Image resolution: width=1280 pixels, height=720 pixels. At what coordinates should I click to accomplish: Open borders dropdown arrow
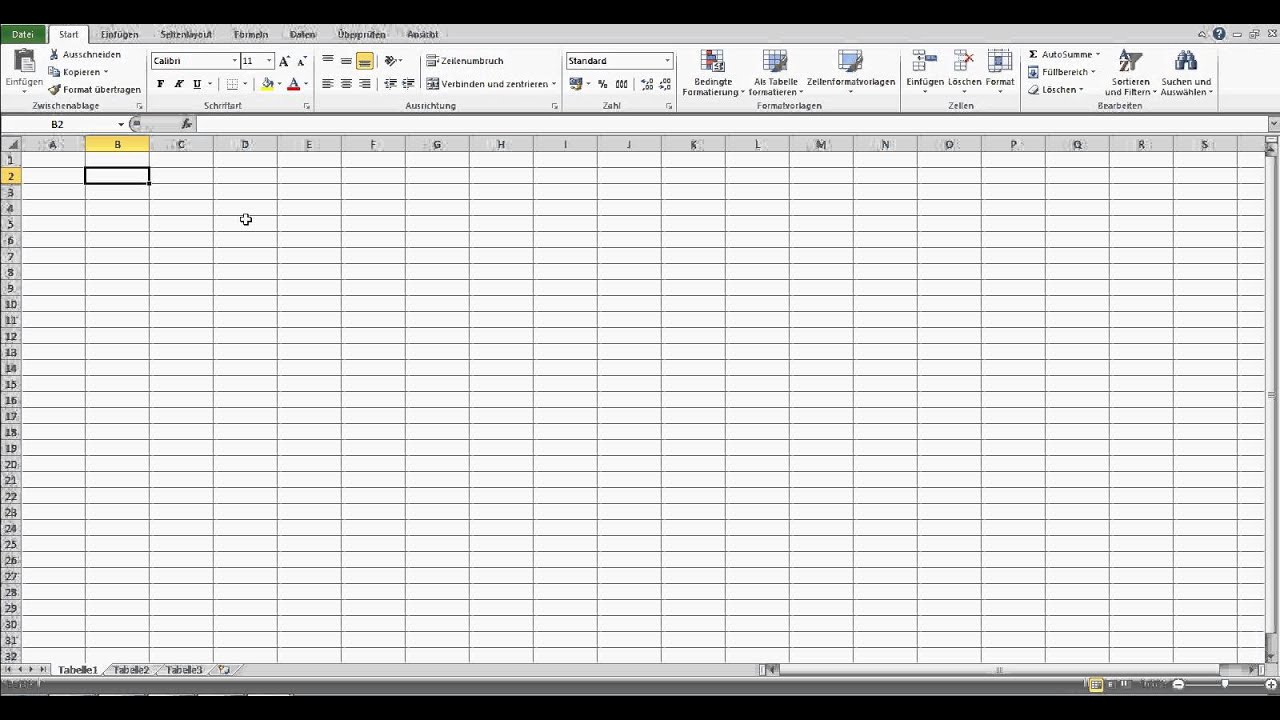point(246,84)
